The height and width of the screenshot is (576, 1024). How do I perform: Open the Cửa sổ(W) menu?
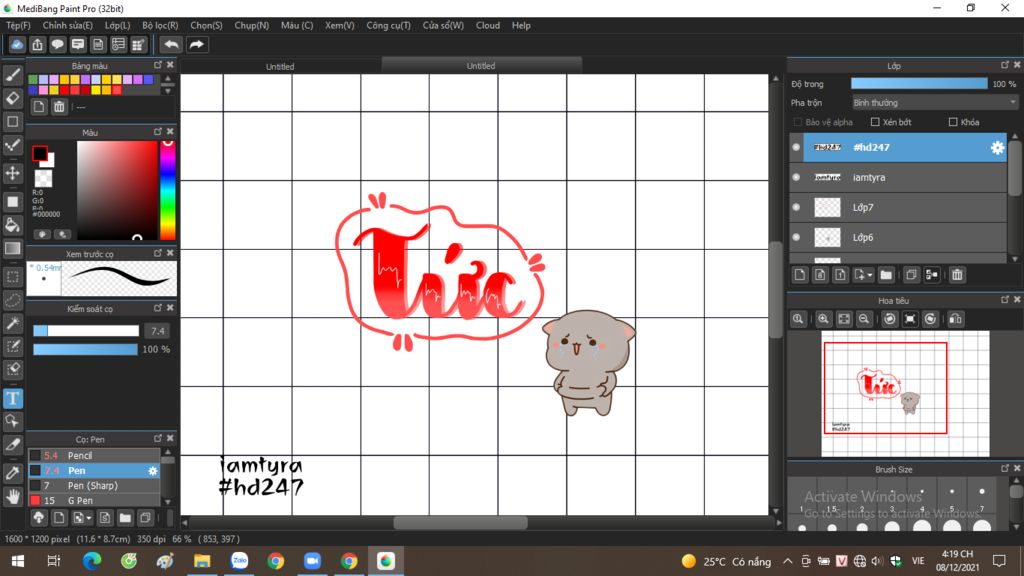(x=443, y=25)
